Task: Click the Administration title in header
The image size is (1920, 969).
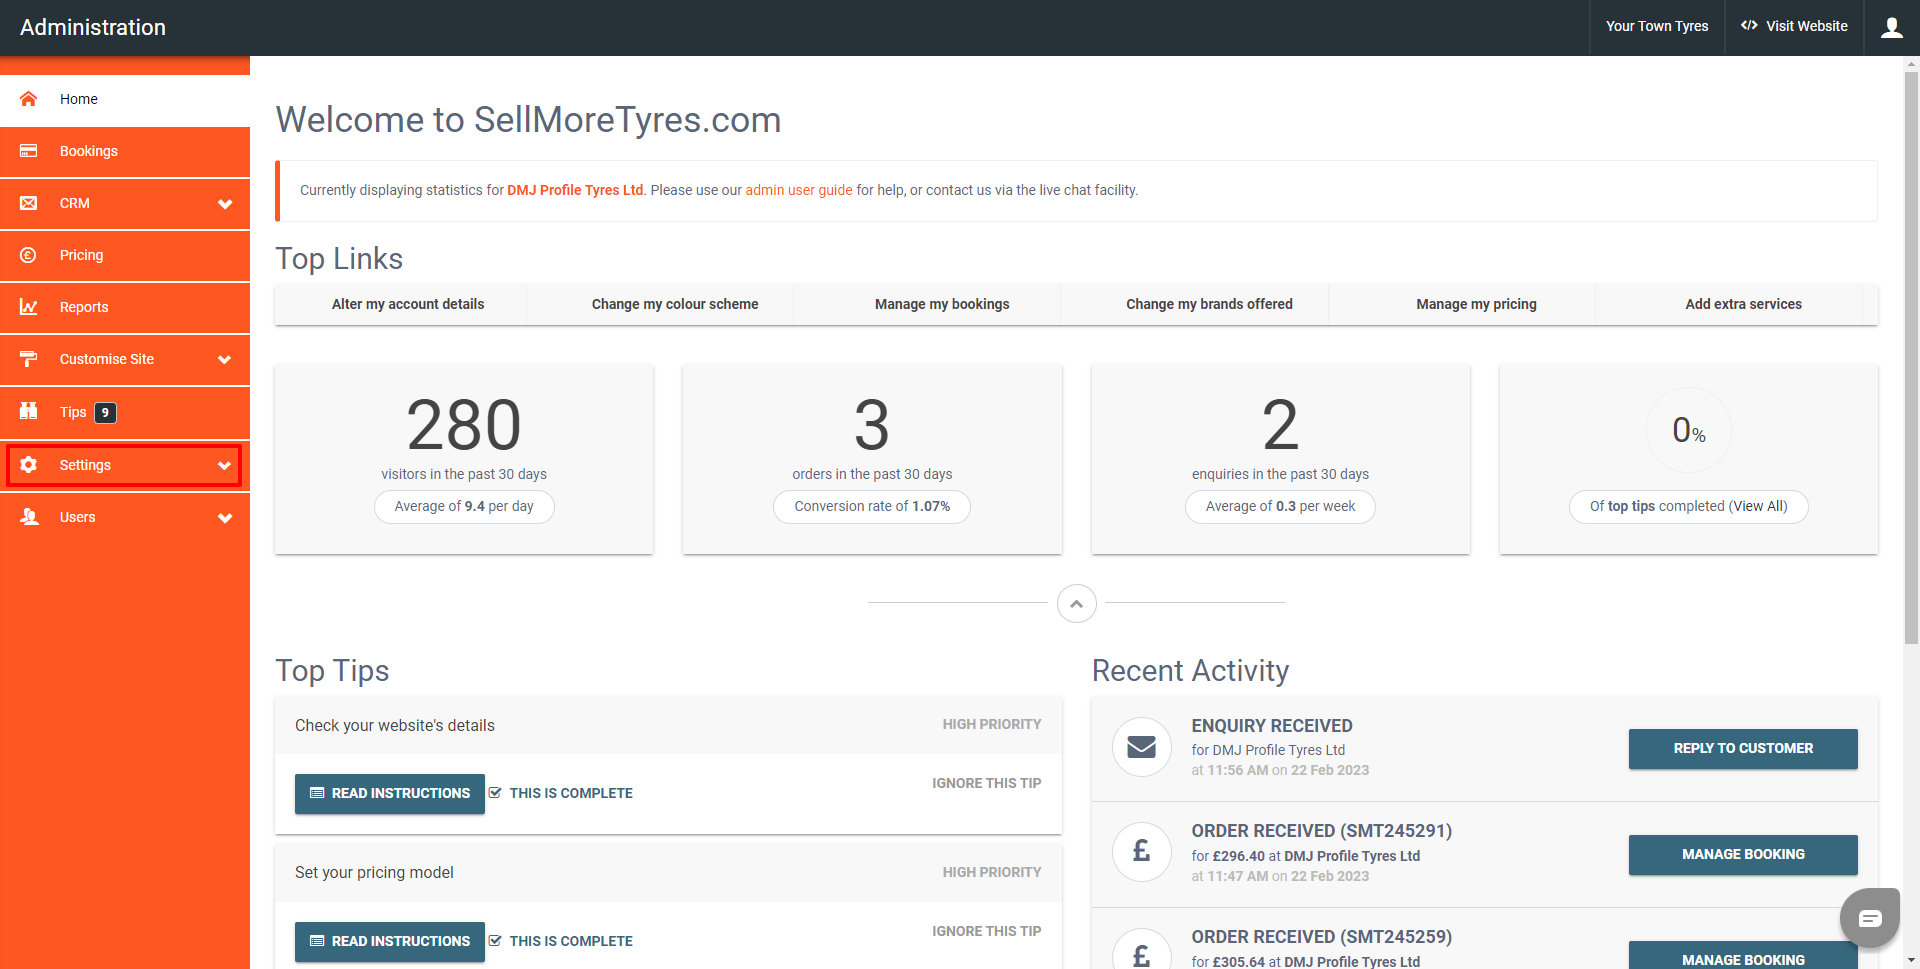Action: (93, 27)
